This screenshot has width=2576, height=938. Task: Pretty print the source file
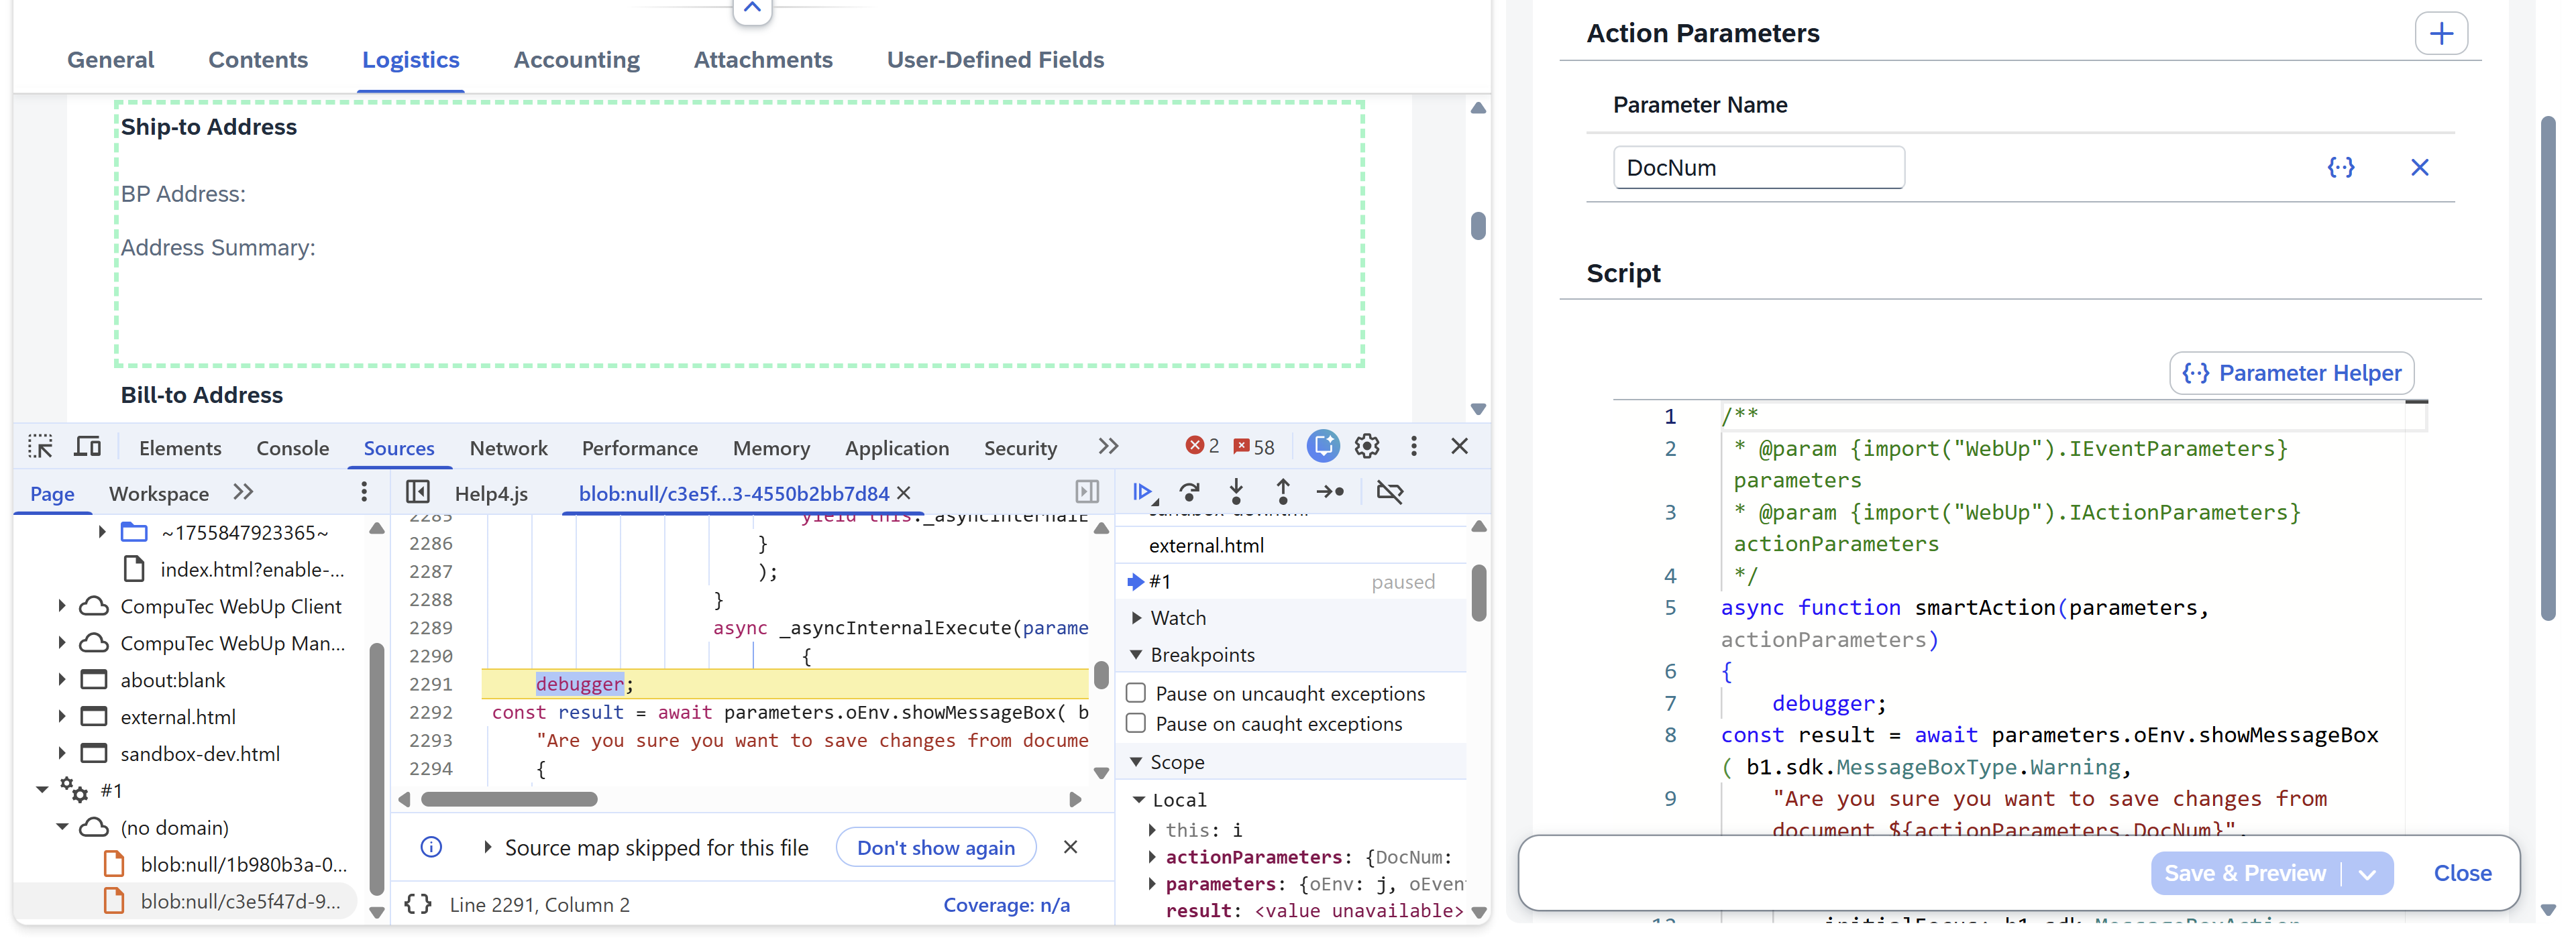(418, 904)
